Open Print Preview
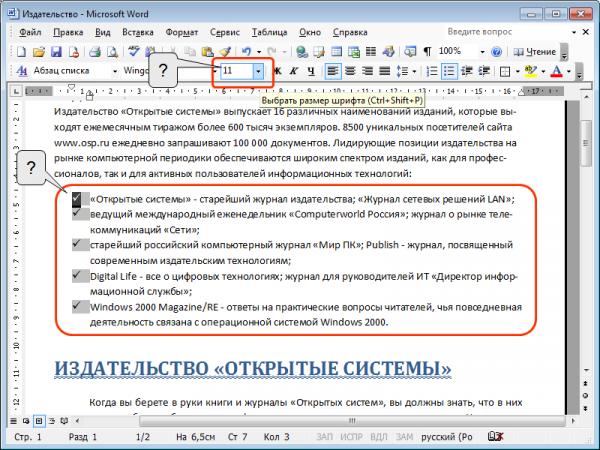The height and width of the screenshot is (450, 600). click(x=112, y=51)
